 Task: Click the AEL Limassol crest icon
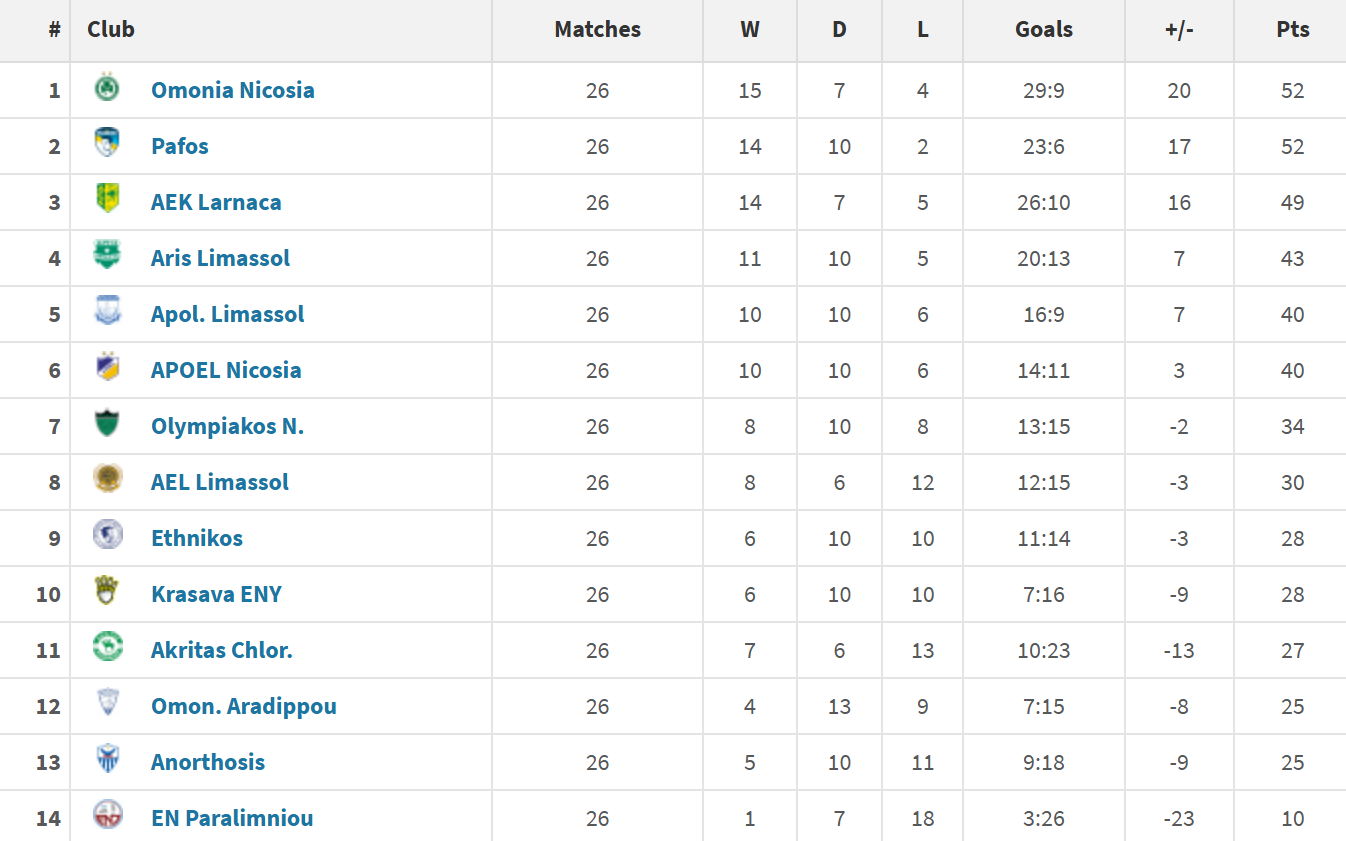[x=107, y=481]
